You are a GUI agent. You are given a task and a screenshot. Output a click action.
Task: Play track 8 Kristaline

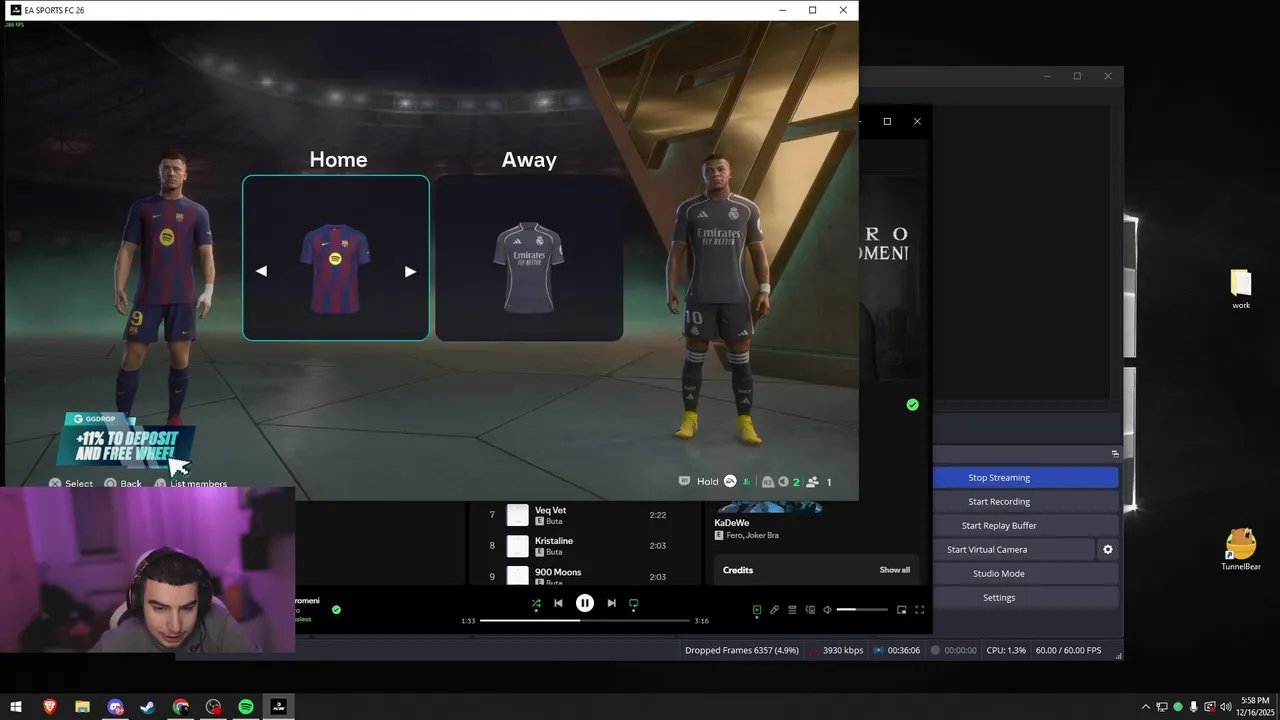(x=585, y=546)
